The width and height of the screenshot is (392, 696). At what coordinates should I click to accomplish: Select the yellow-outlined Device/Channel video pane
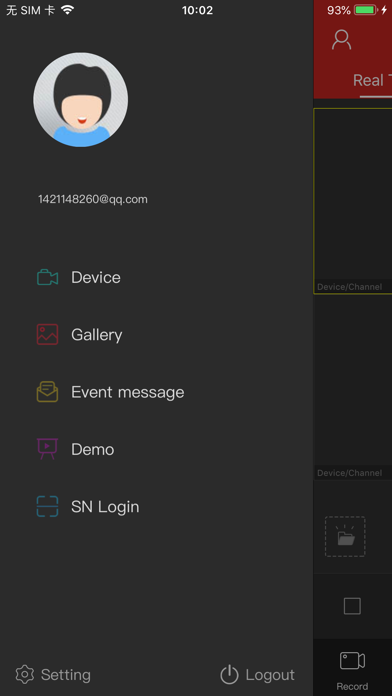pos(353,201)
